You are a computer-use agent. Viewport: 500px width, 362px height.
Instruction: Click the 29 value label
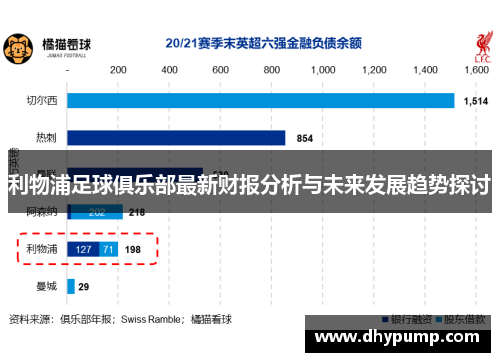83,287
